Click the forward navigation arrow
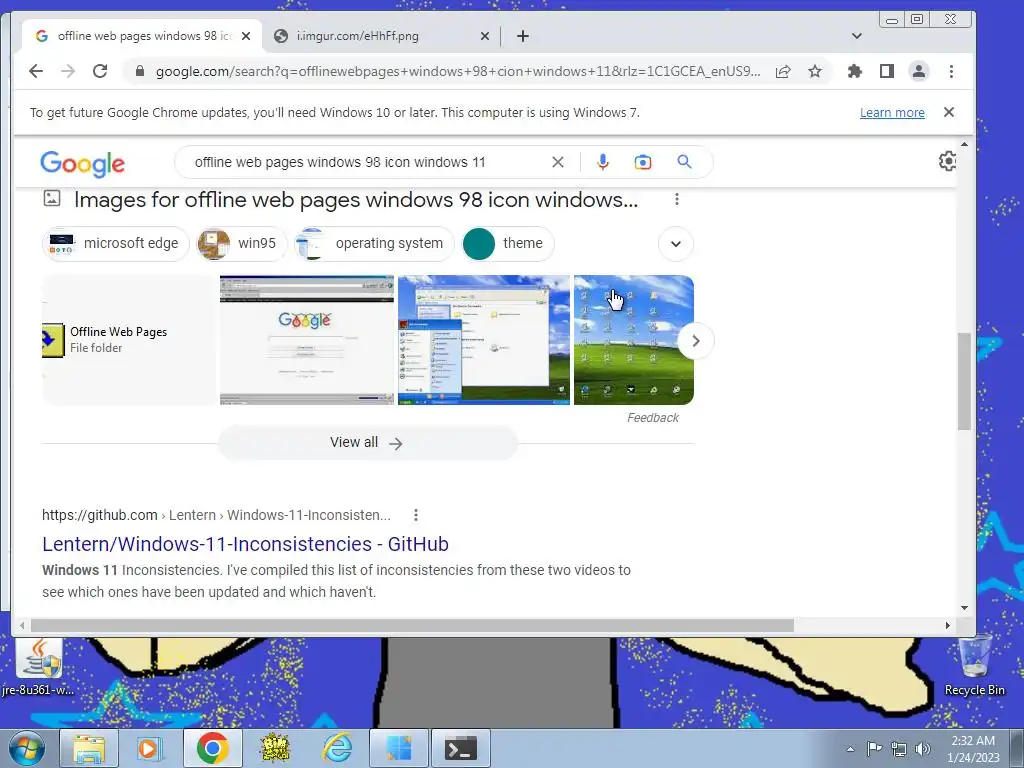 coord(68,71)
